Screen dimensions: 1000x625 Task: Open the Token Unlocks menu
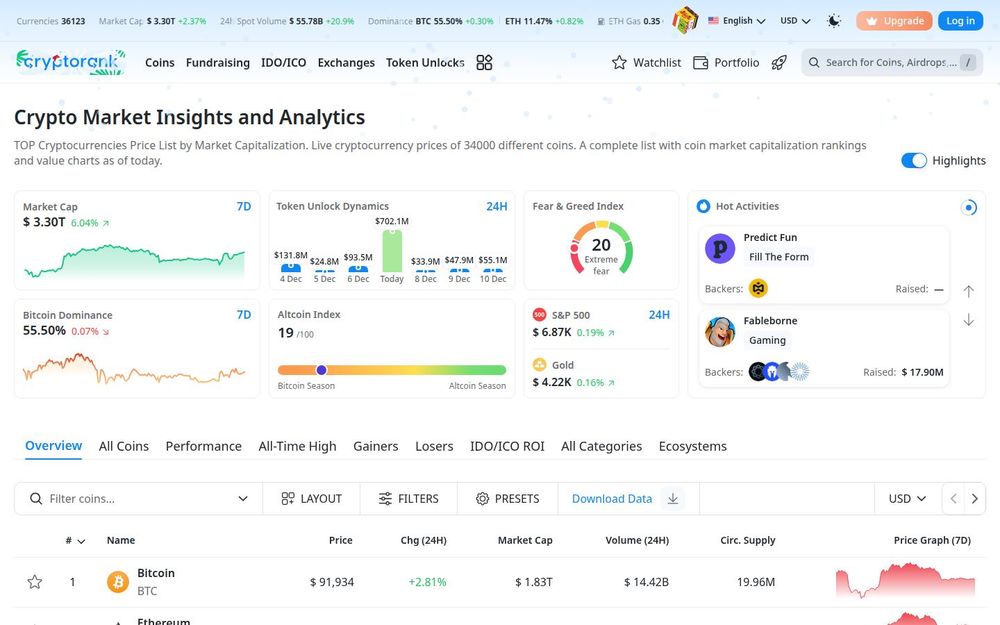425,62
